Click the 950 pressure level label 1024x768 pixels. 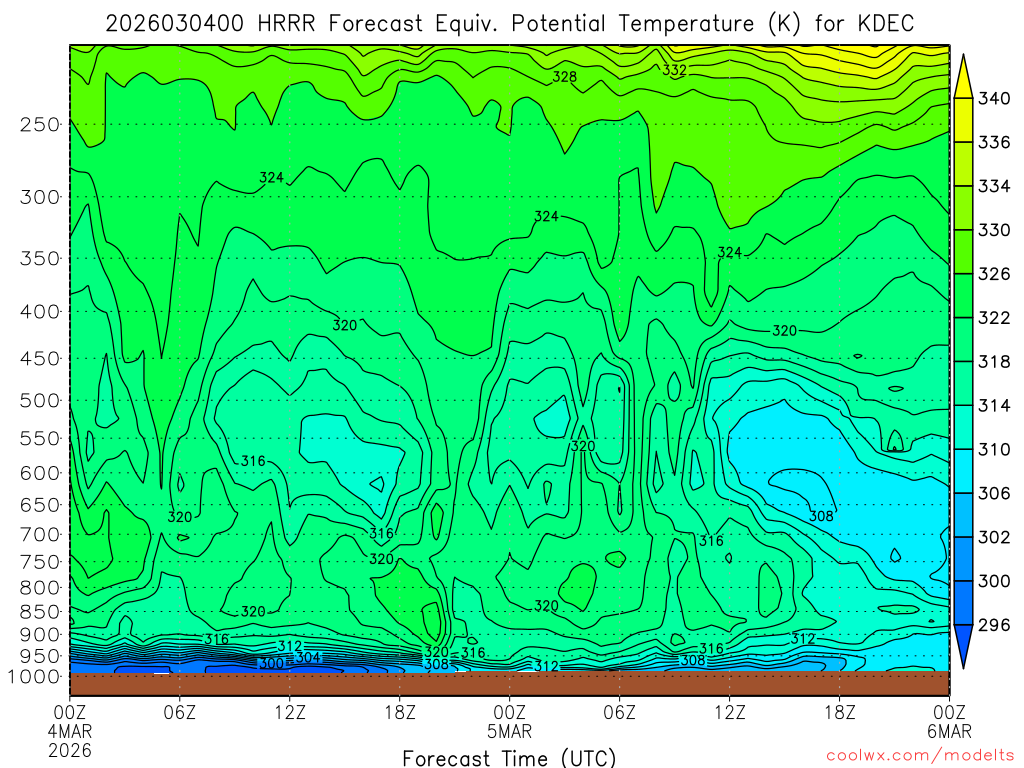pyautogui.click(x=40, y=656)
